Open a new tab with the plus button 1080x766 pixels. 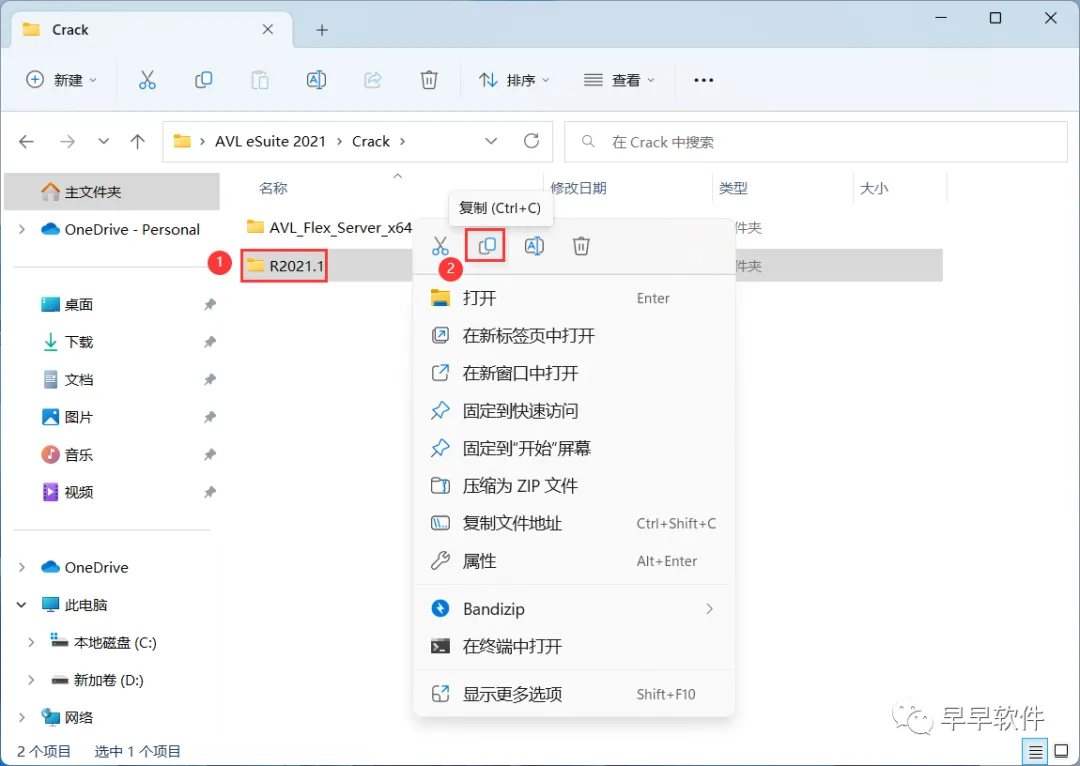coord(322,30)
